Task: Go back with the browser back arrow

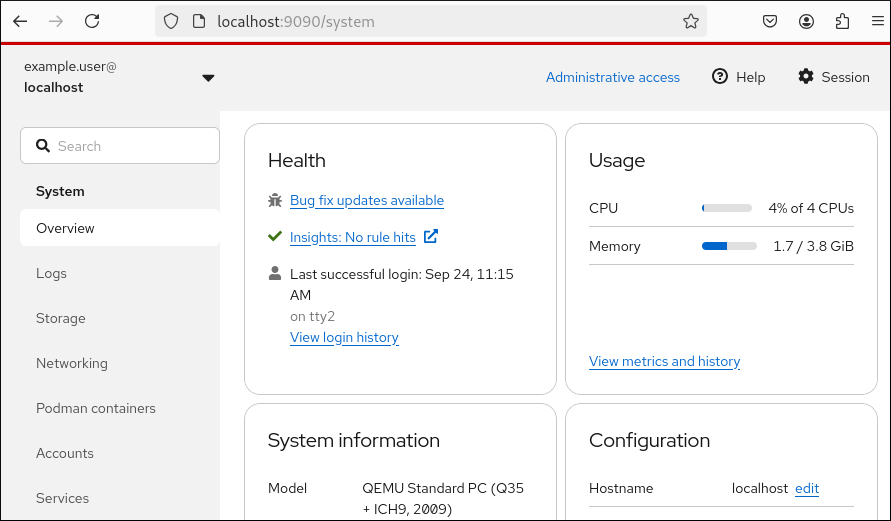Action: 20,22
